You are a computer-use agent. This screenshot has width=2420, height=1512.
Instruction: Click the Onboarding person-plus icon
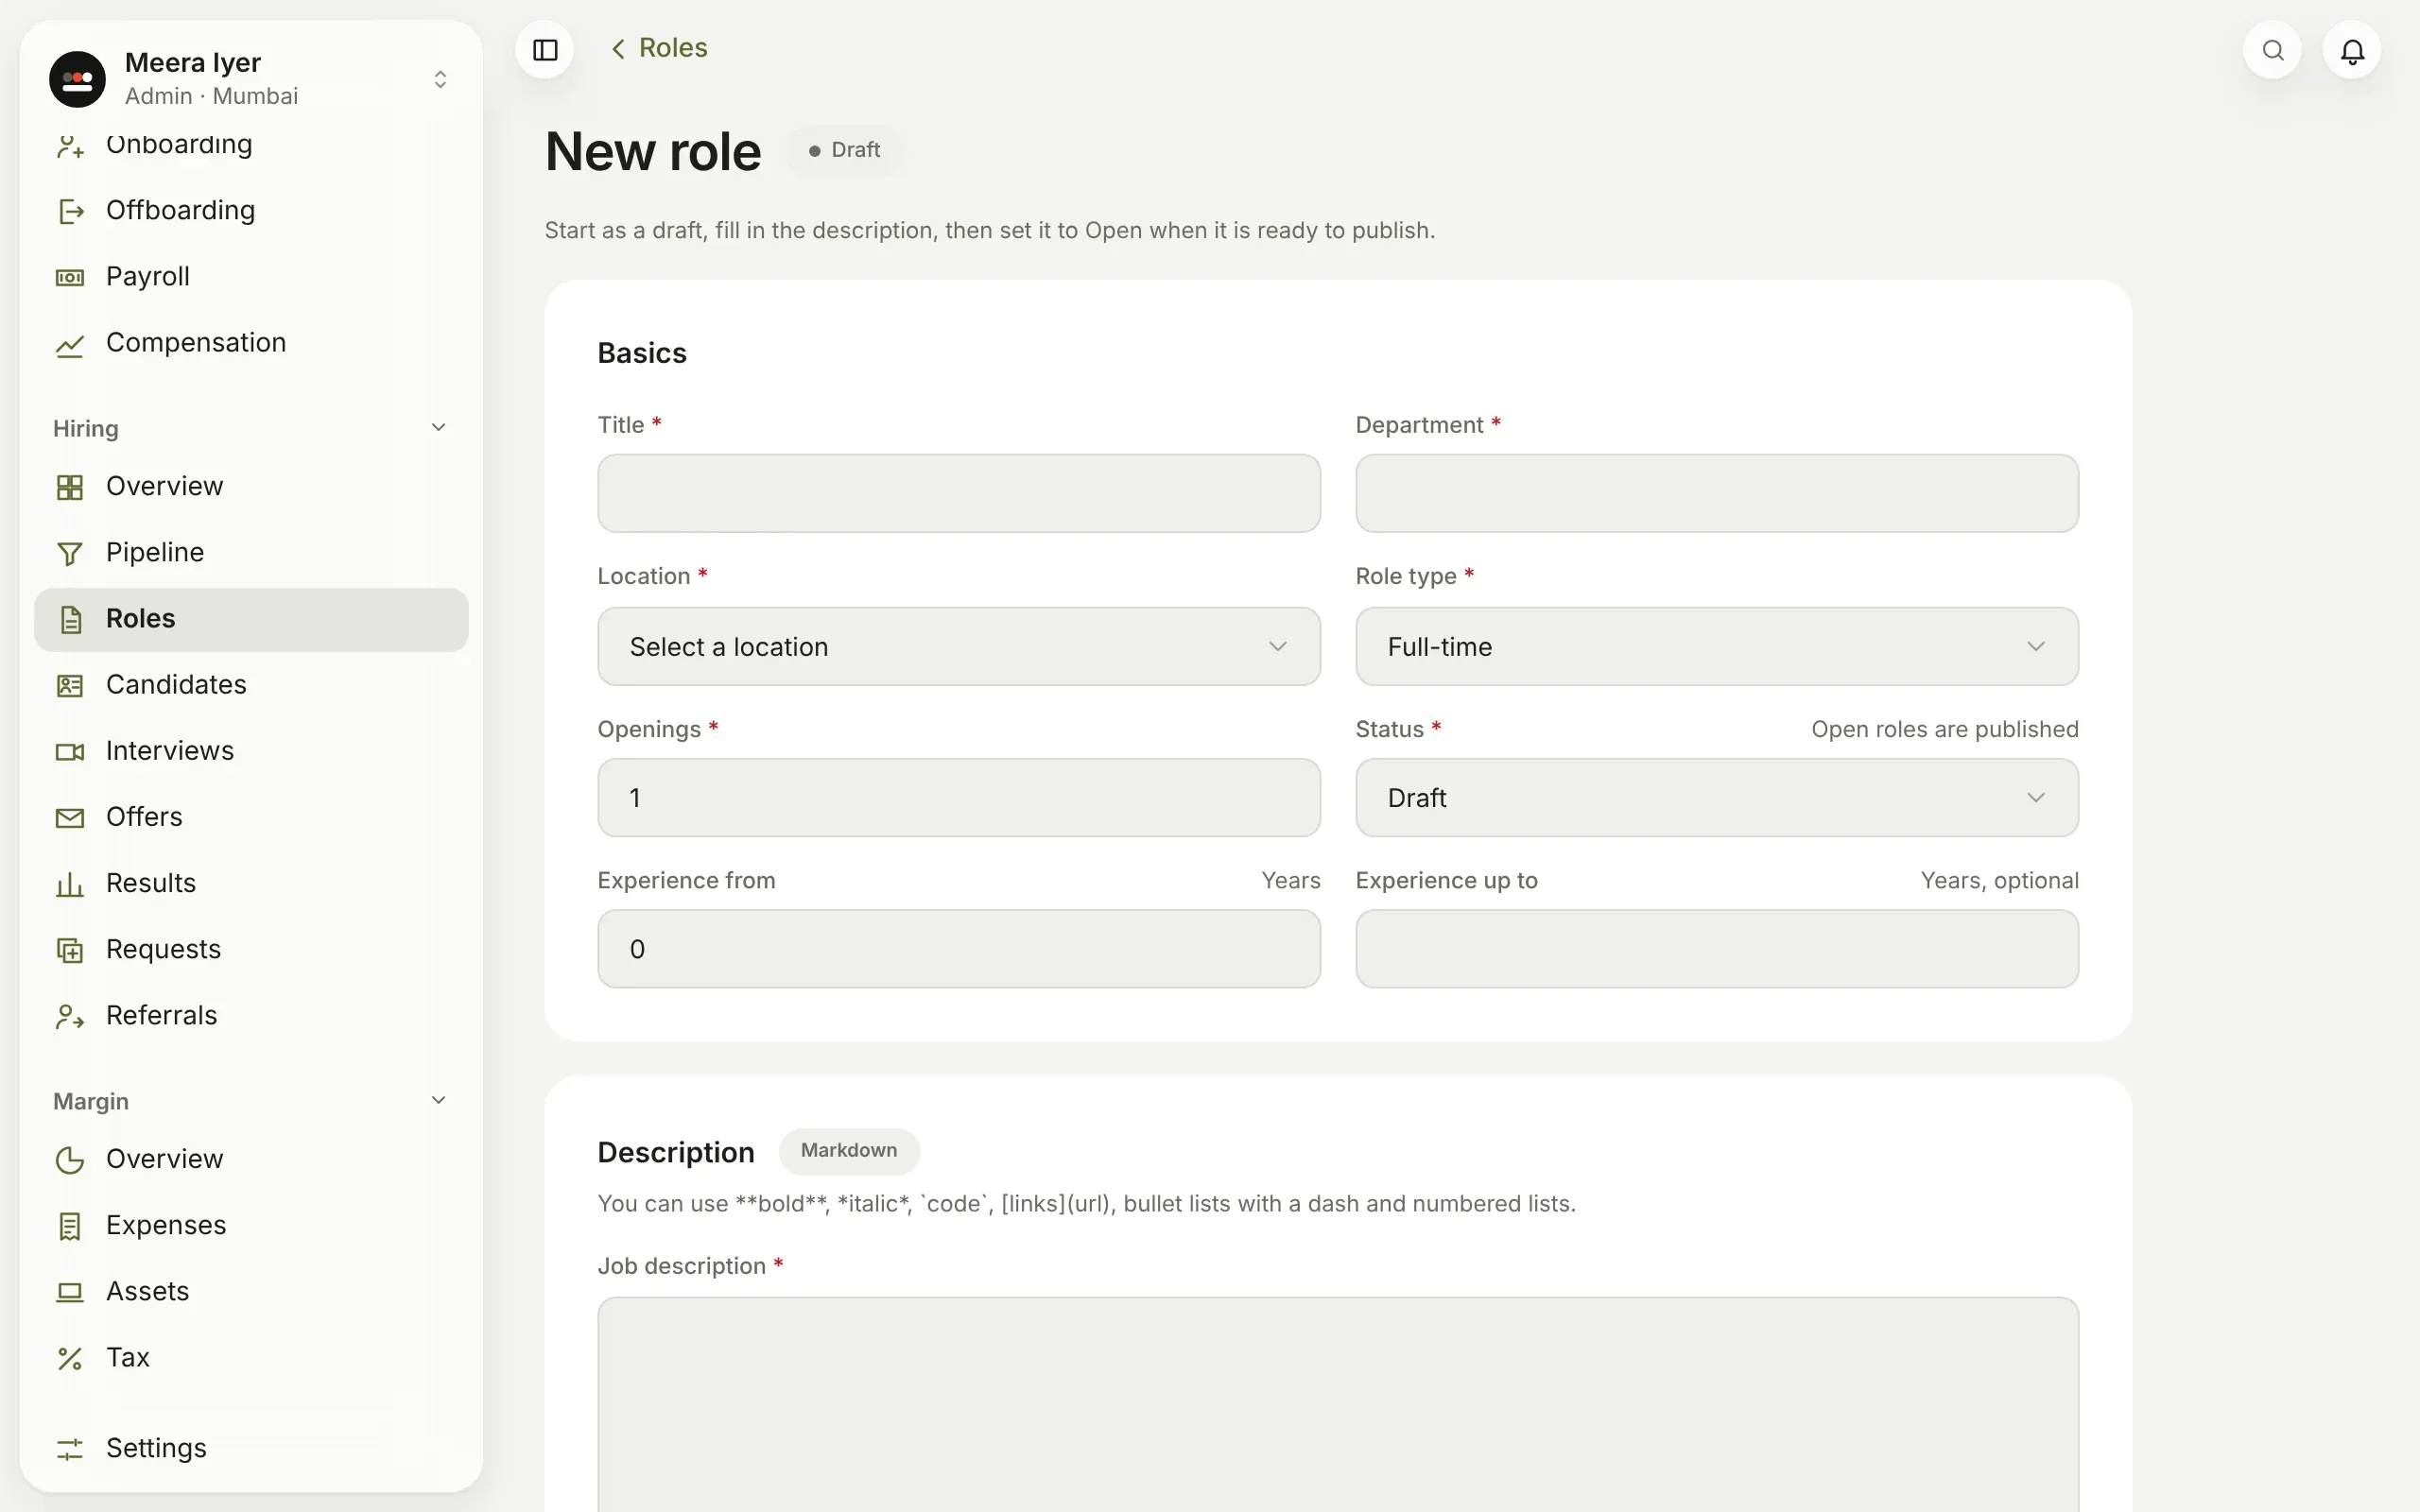[x=70, y=146]
